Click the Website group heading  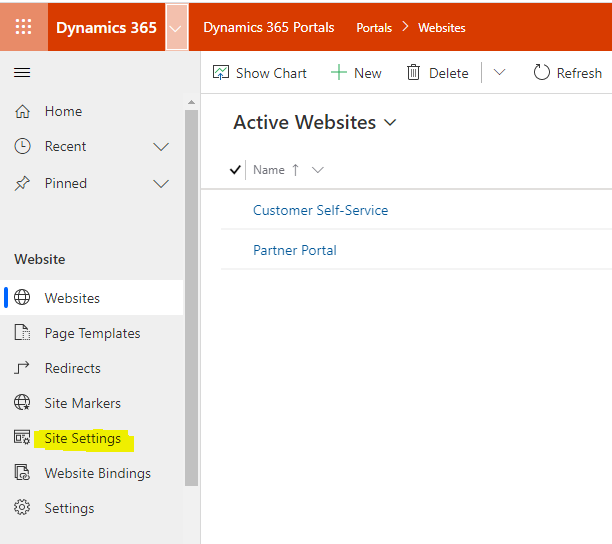[x=40, y=259]
